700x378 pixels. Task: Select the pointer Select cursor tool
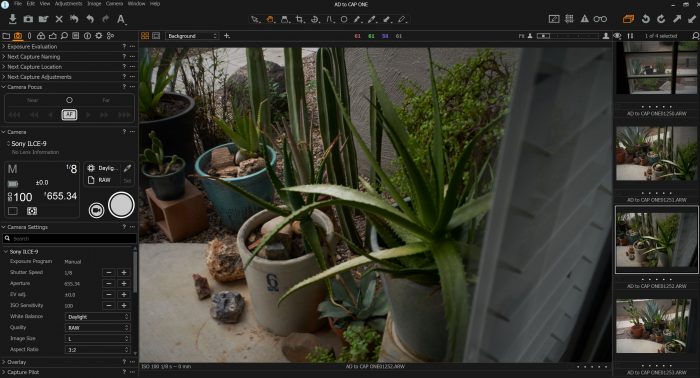coord(255,19)
